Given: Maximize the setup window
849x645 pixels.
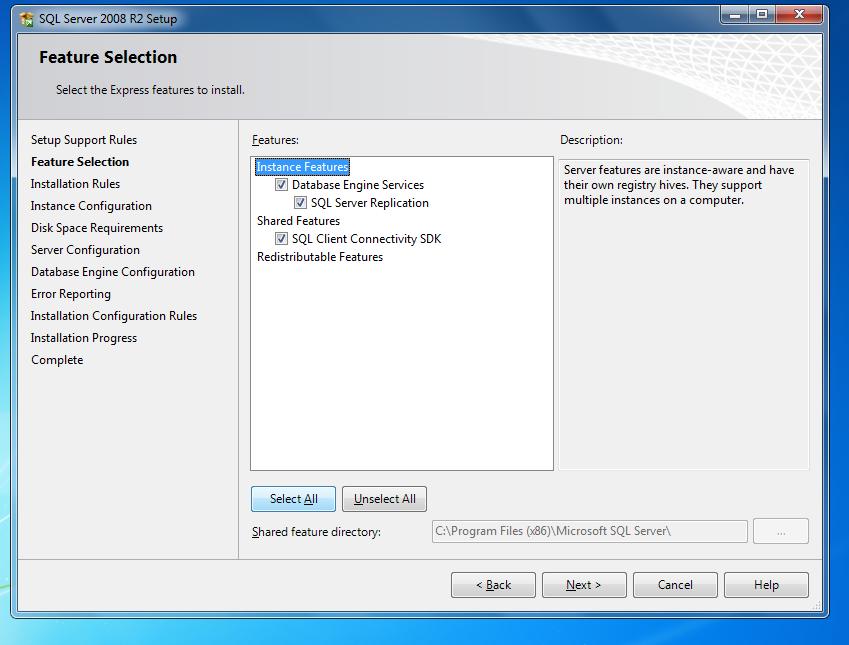Looking at the screenshot, I should point(762,15).
